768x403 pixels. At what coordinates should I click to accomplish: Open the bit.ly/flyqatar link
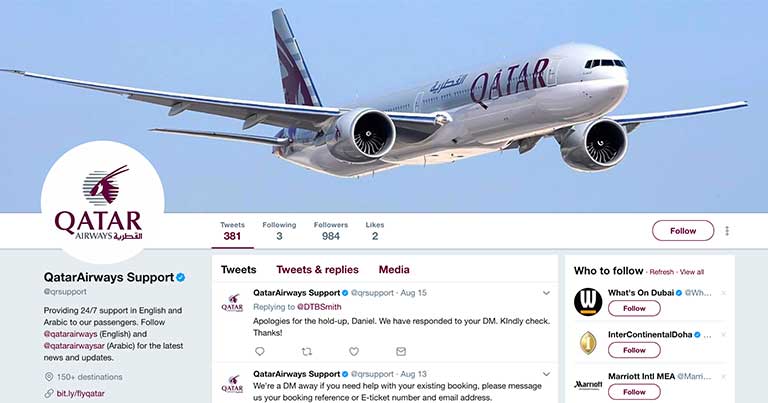80,393
